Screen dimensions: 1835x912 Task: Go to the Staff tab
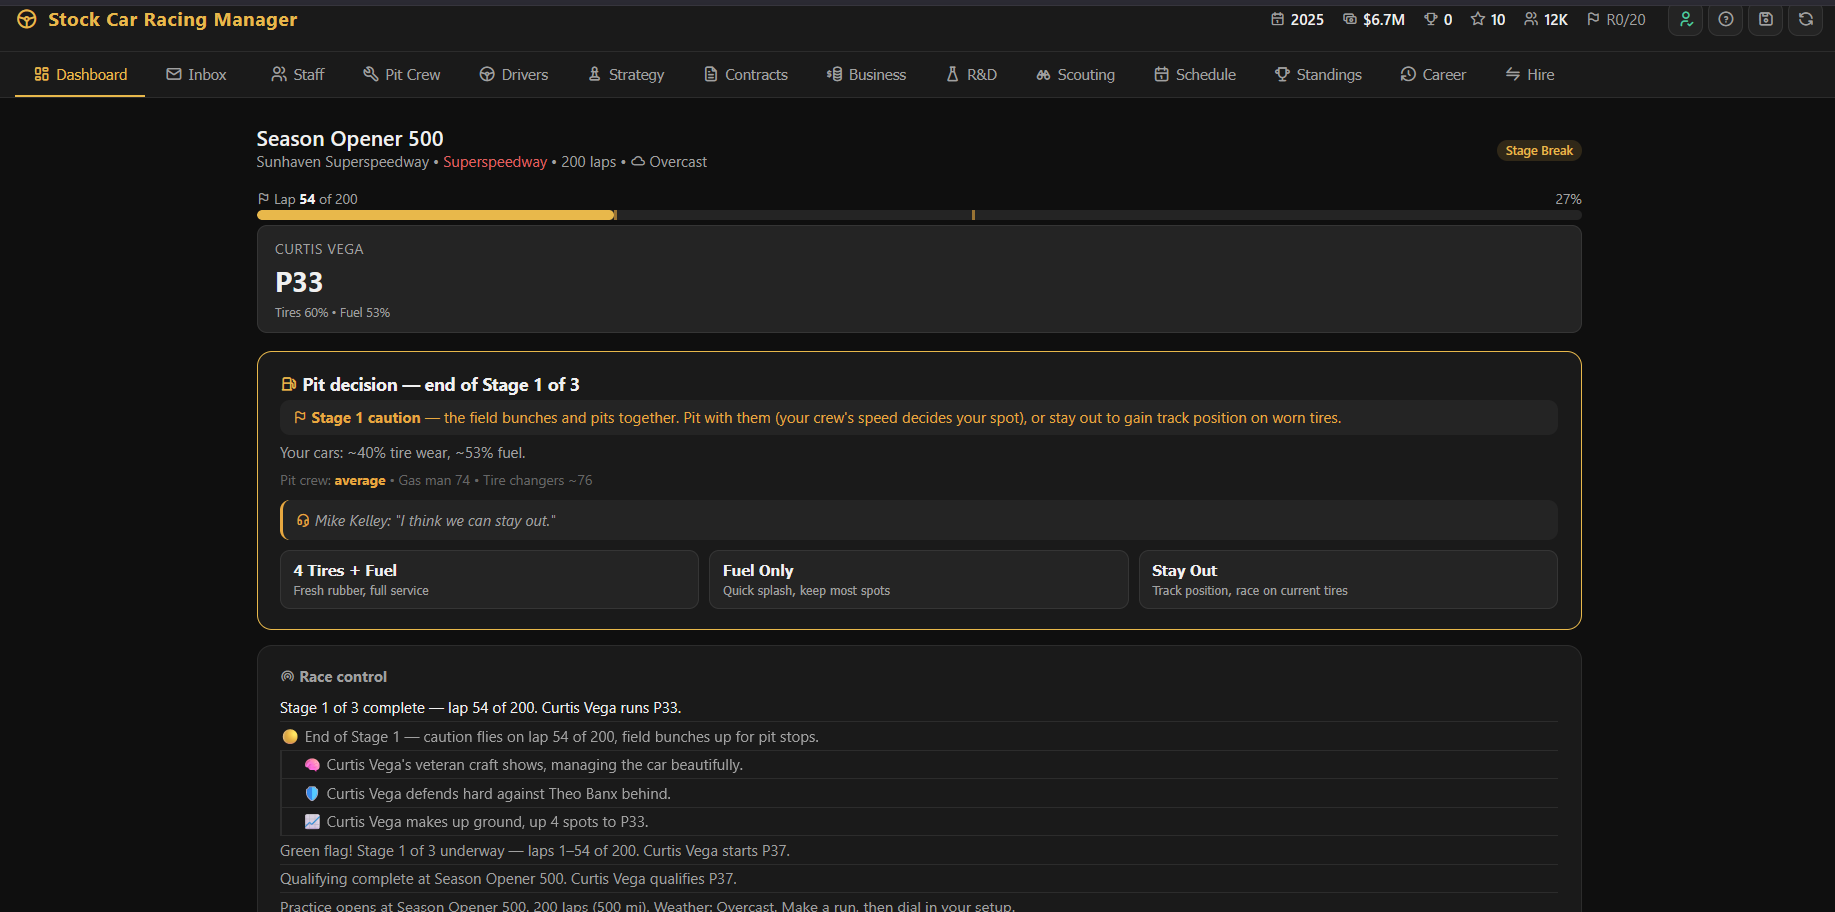(298, 74)
